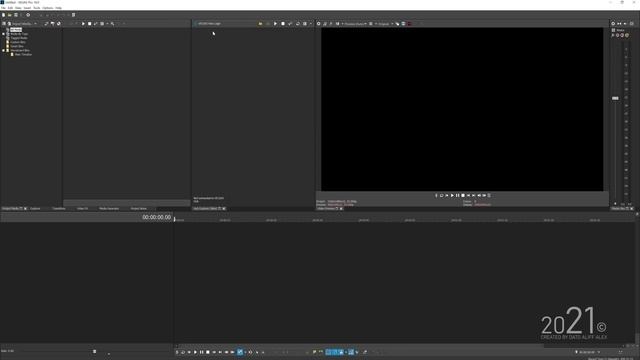Click the record button in timeline transport
Viewport: 640px width, 360px height.
(177, 352)
